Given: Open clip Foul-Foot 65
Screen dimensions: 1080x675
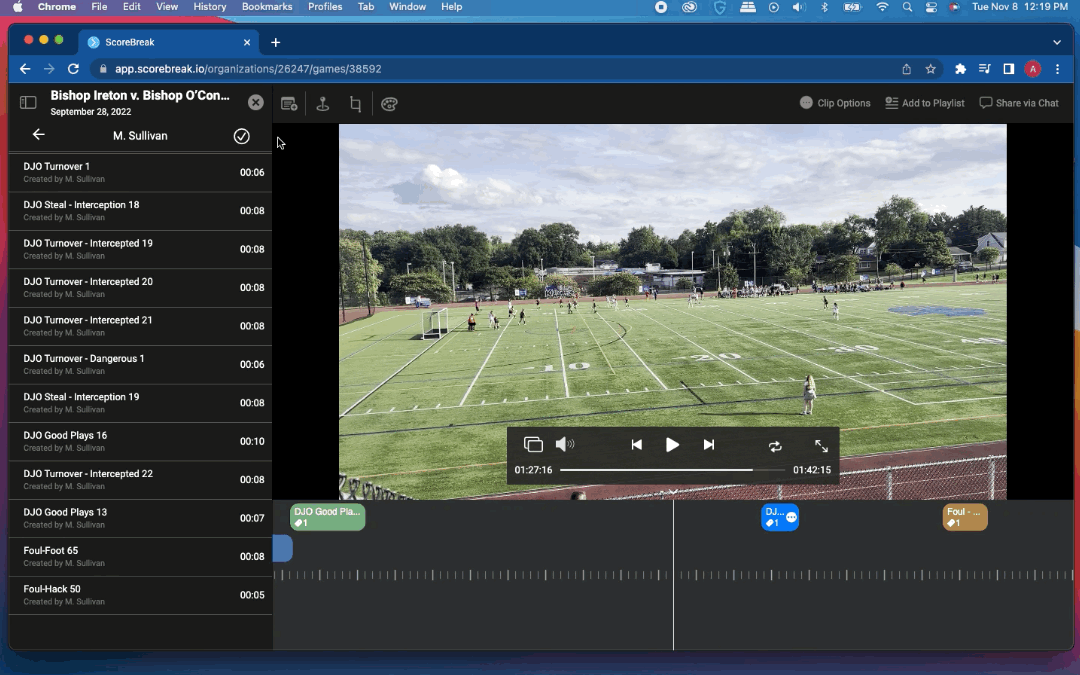Looking at the screenshot, I should [x=140, y=557].
